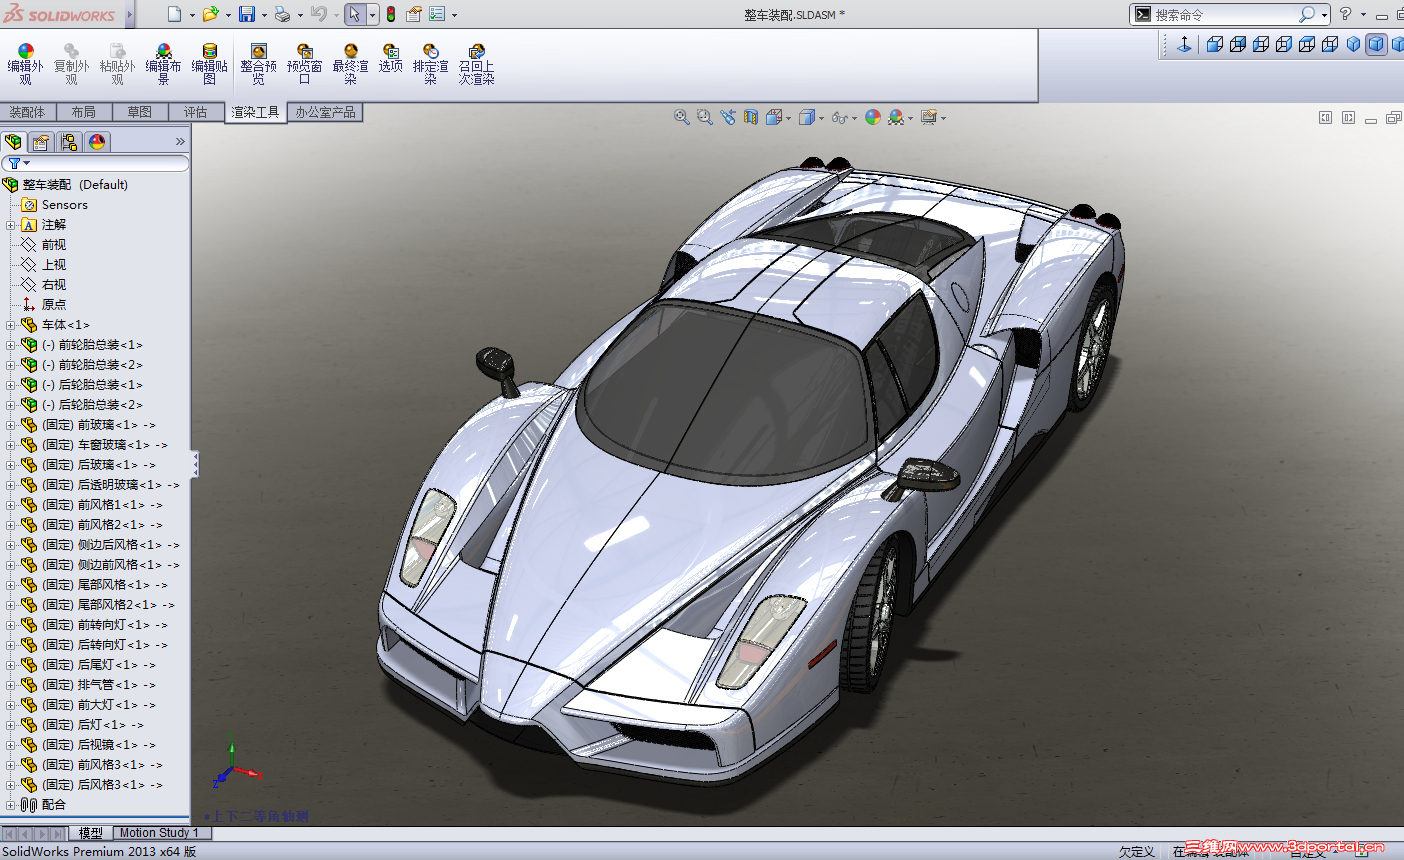Open the dropdown arrow beside the Save icon
1404x860 pixels.
[x=264, y=15]
